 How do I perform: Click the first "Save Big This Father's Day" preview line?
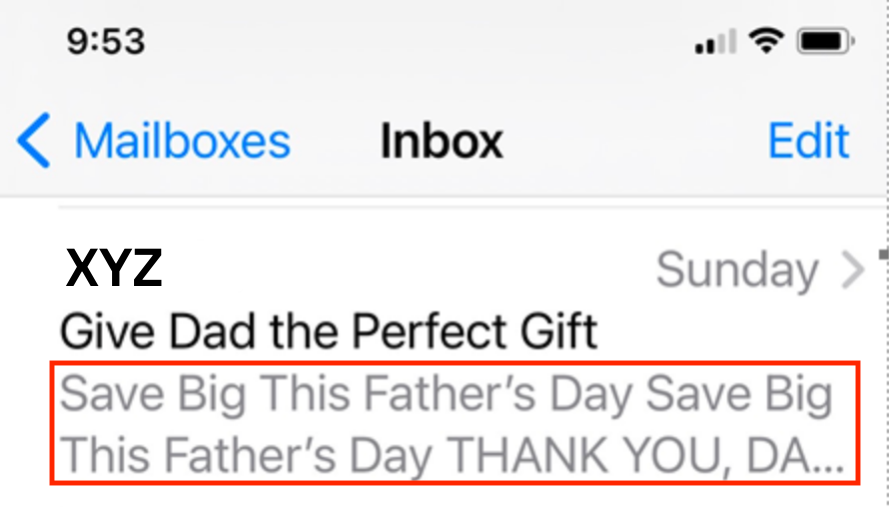tap(347, 395)
